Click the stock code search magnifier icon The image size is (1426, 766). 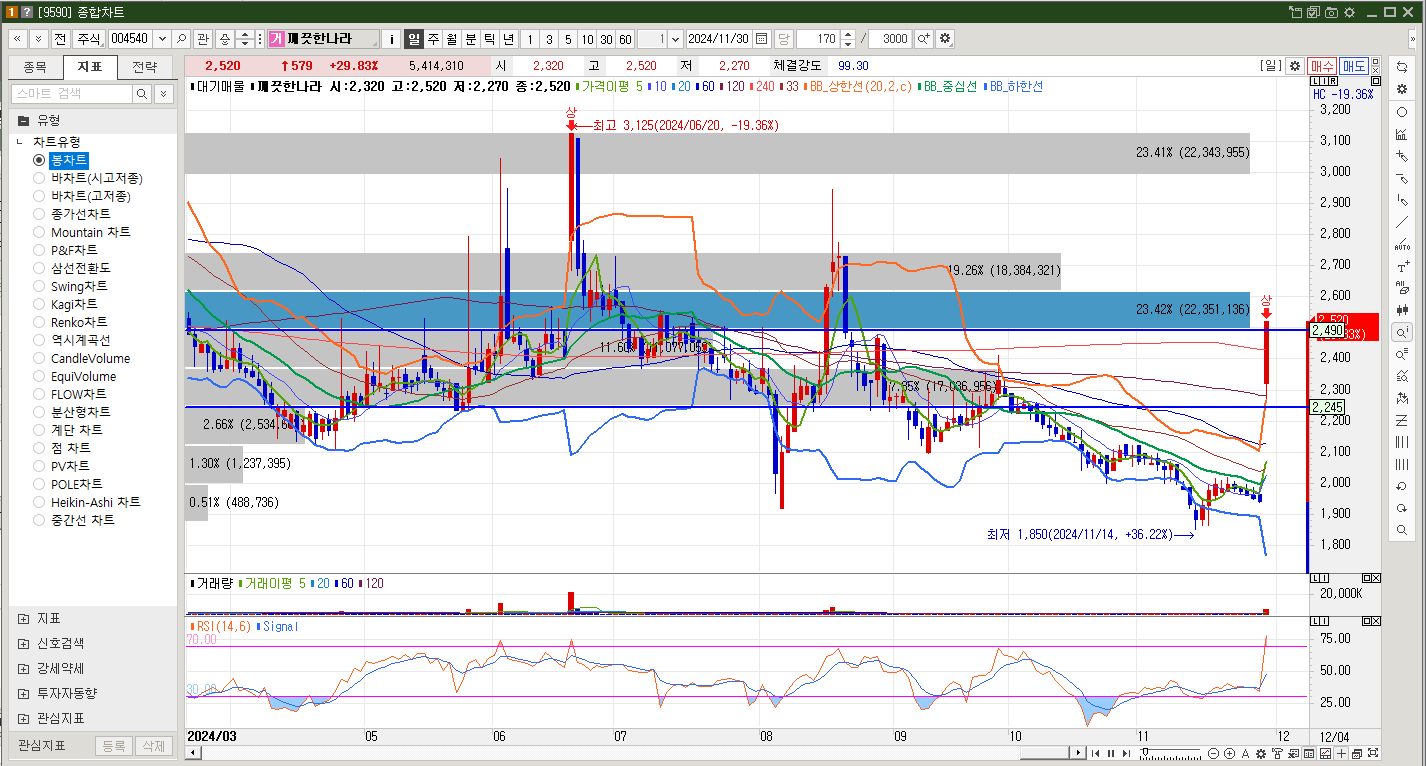[181, 39]
